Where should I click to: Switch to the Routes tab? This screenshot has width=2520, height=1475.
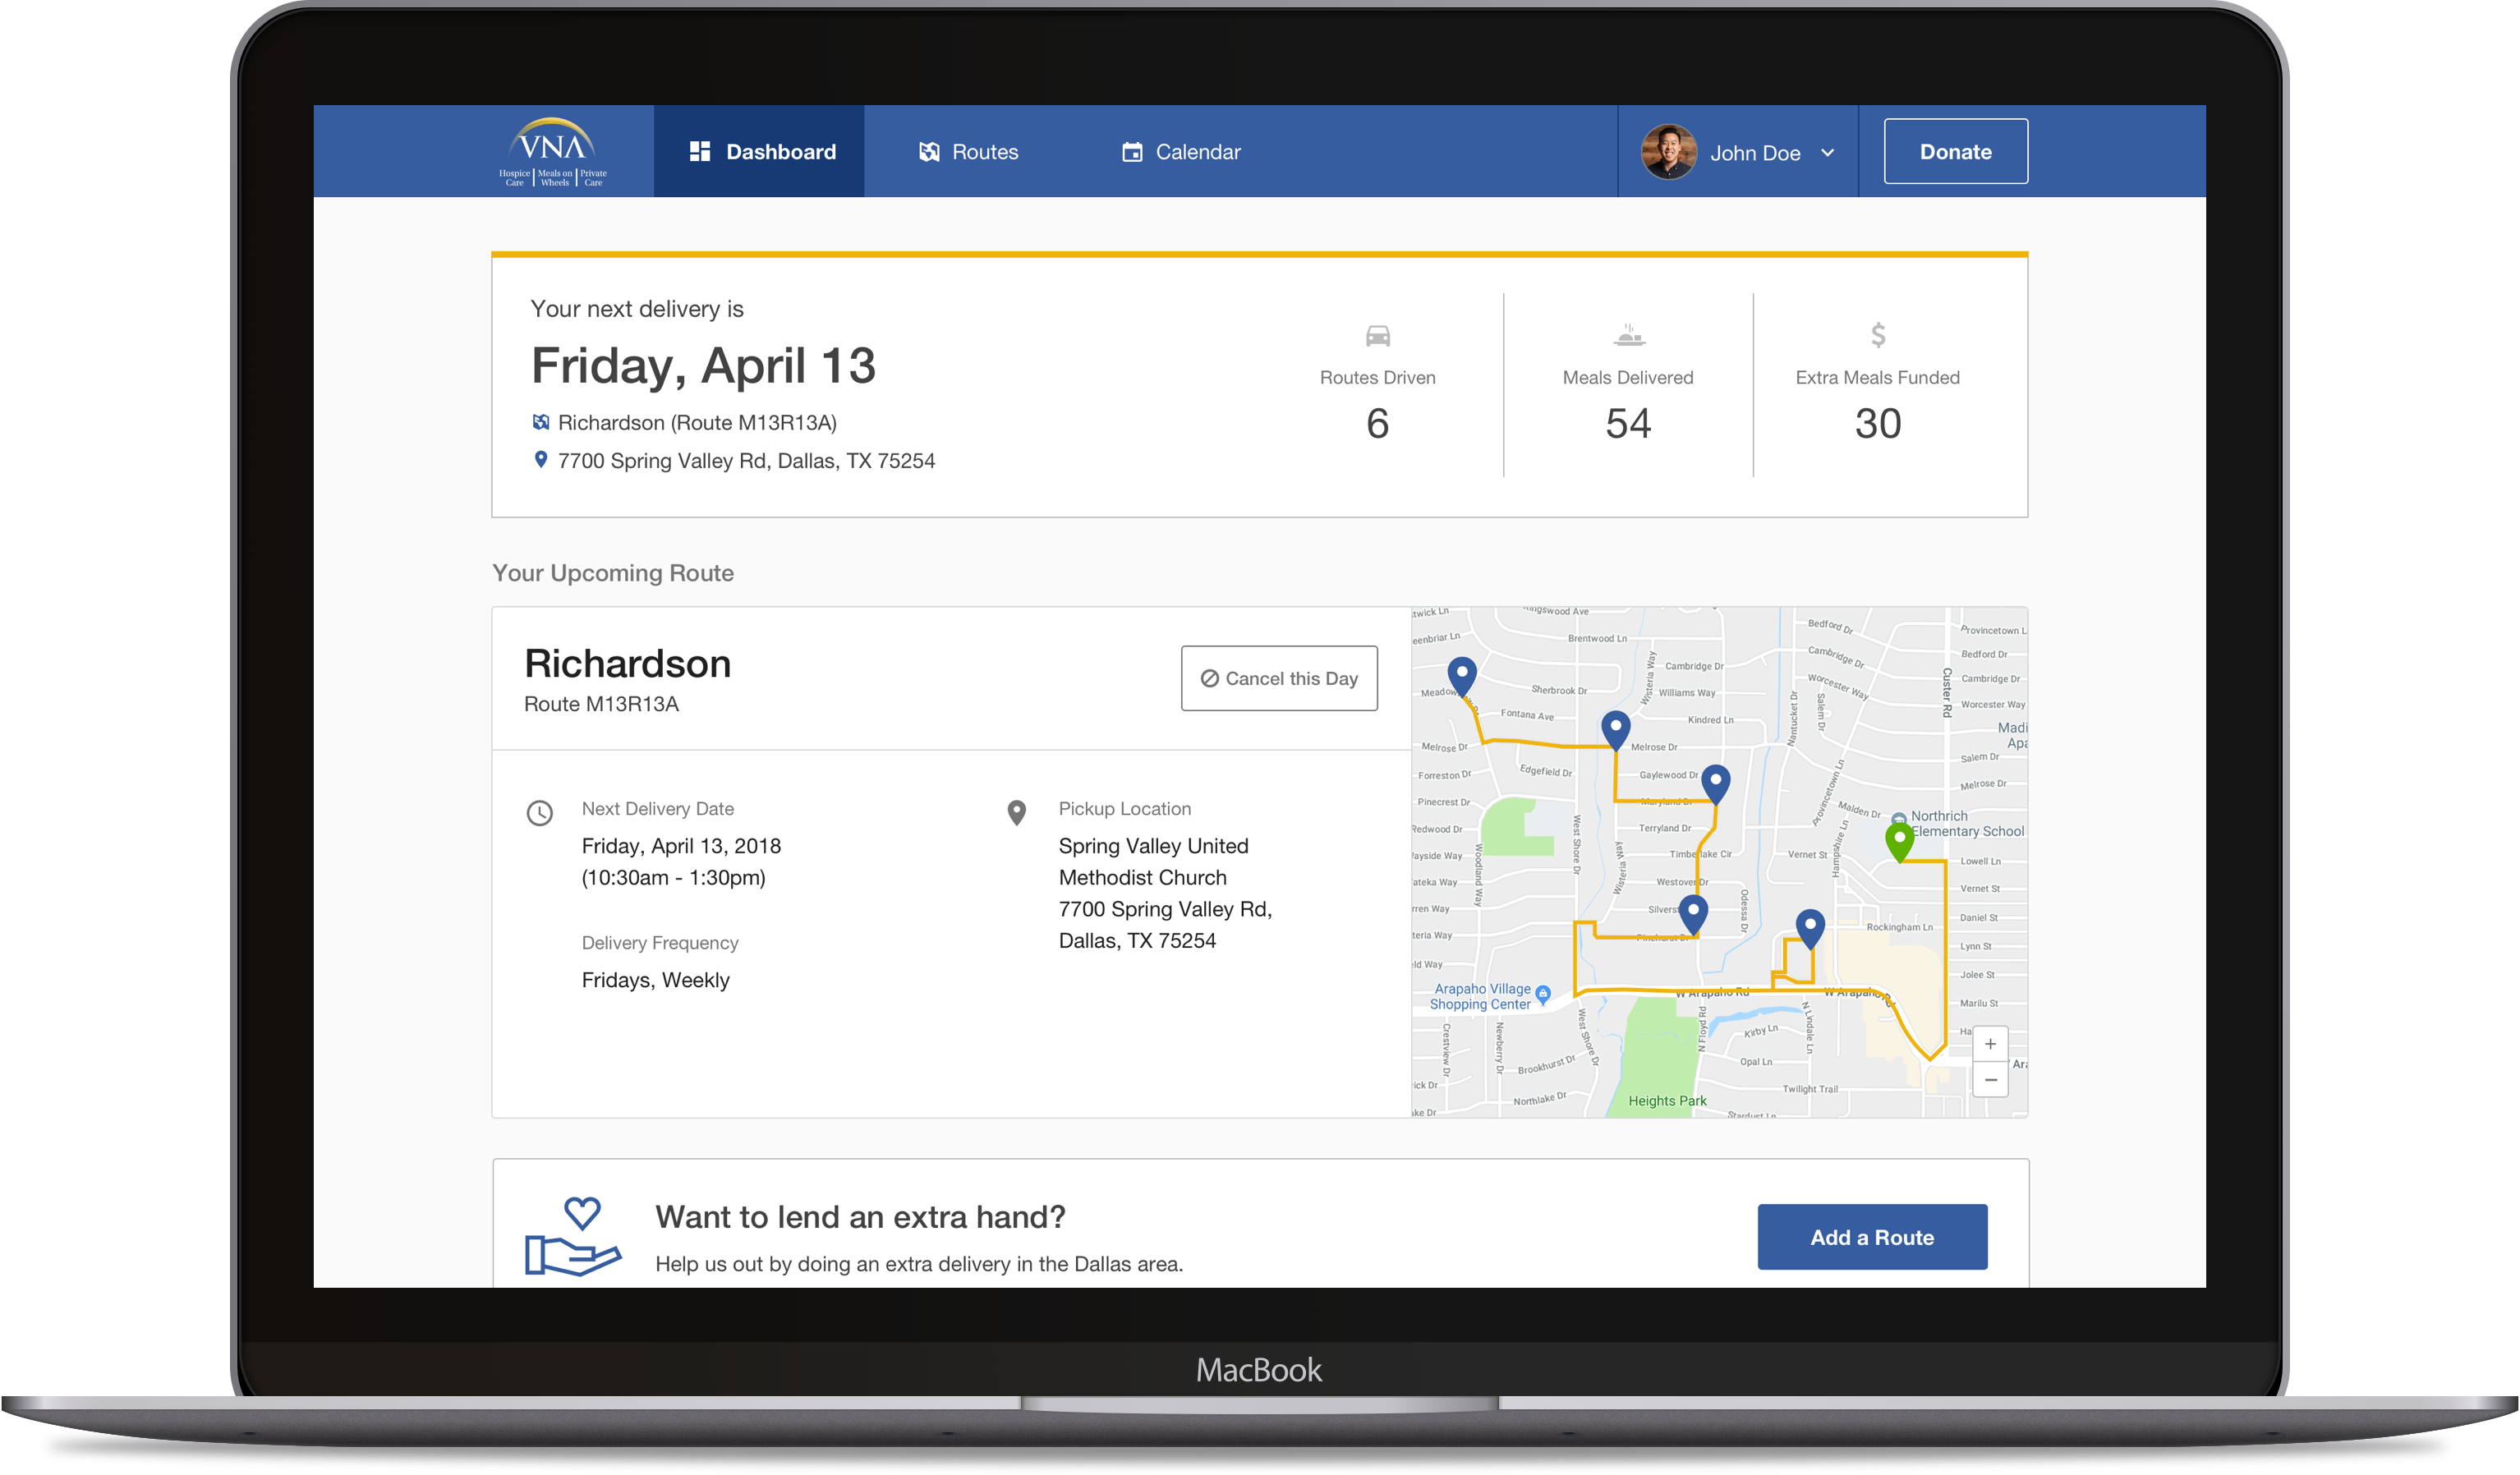tap(968, 152)
